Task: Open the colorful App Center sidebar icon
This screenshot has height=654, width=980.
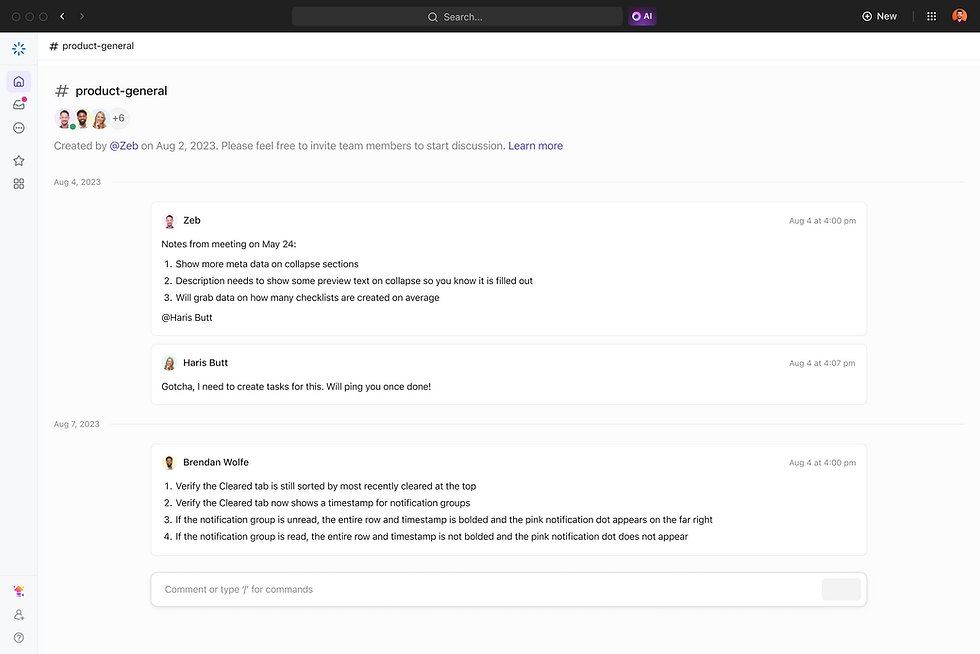Action: pos(18,590)
